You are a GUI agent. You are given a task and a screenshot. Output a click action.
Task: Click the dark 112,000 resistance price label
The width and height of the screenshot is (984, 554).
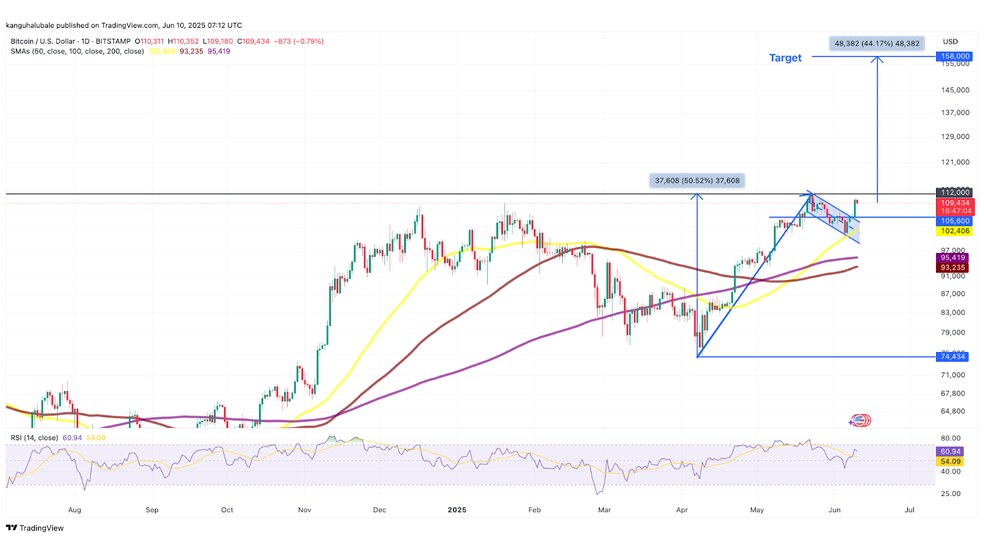pyautogui.click(x=952, y=192)
